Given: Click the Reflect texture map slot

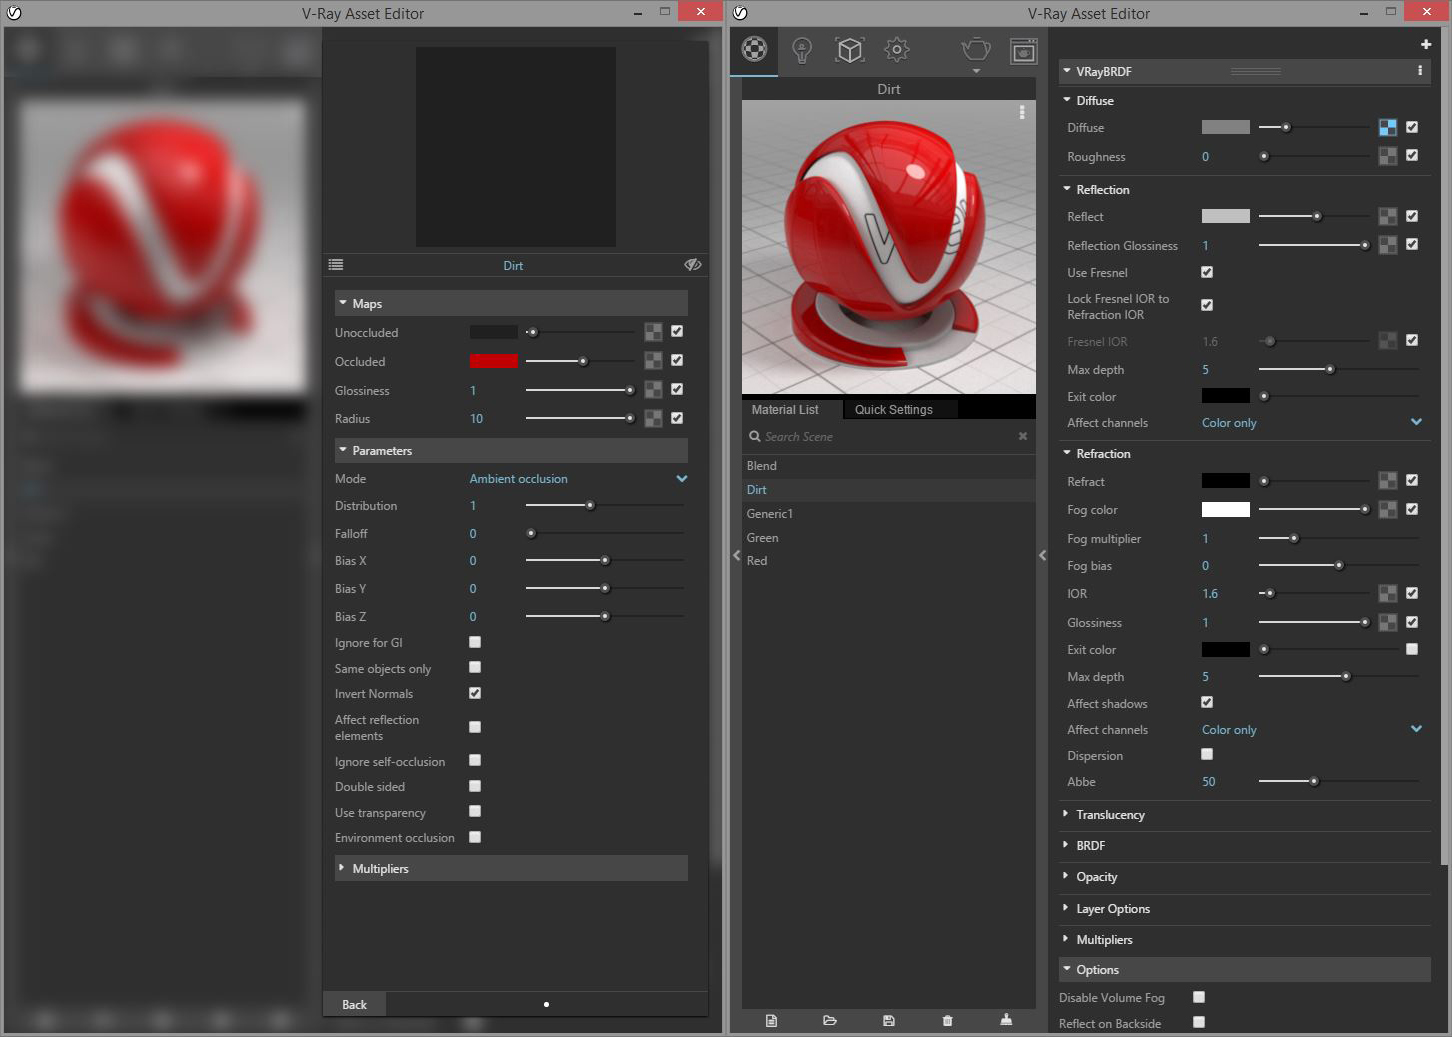Looking at the screenshot, I should coord(1388,216).
